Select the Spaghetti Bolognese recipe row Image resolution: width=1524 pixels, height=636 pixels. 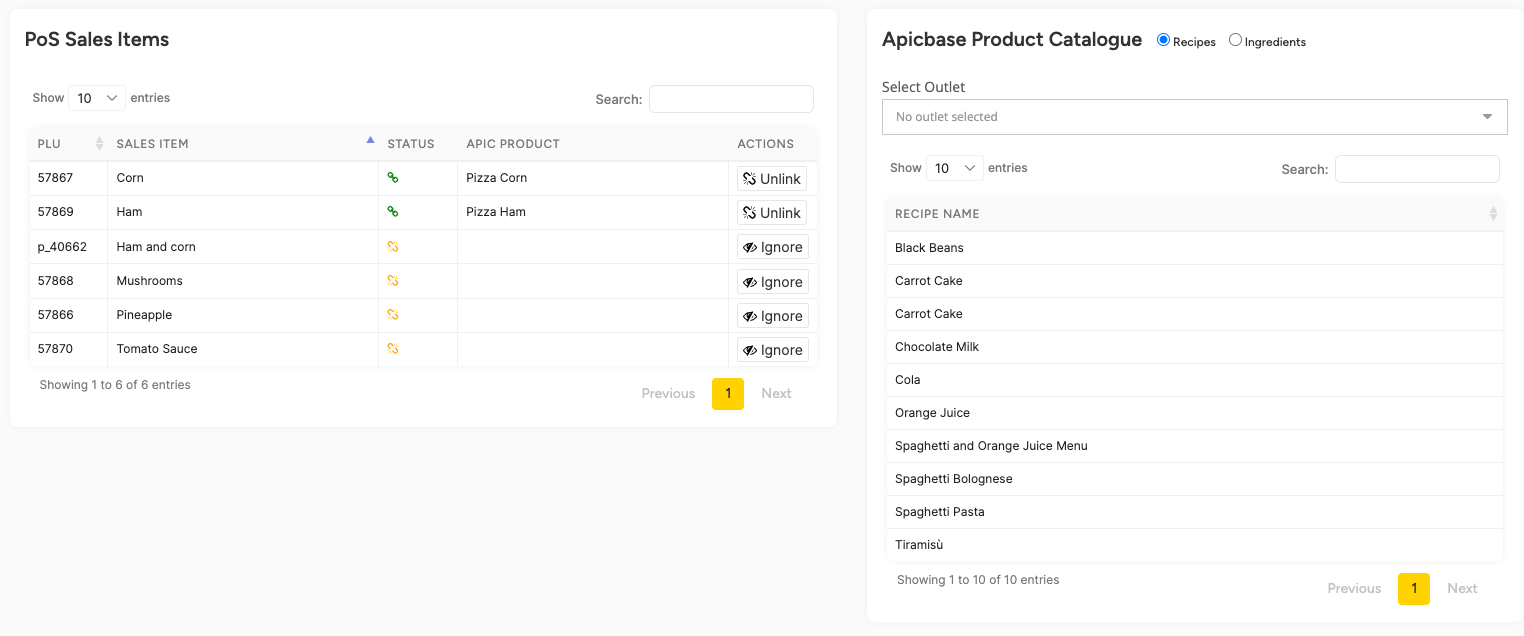1194,479
